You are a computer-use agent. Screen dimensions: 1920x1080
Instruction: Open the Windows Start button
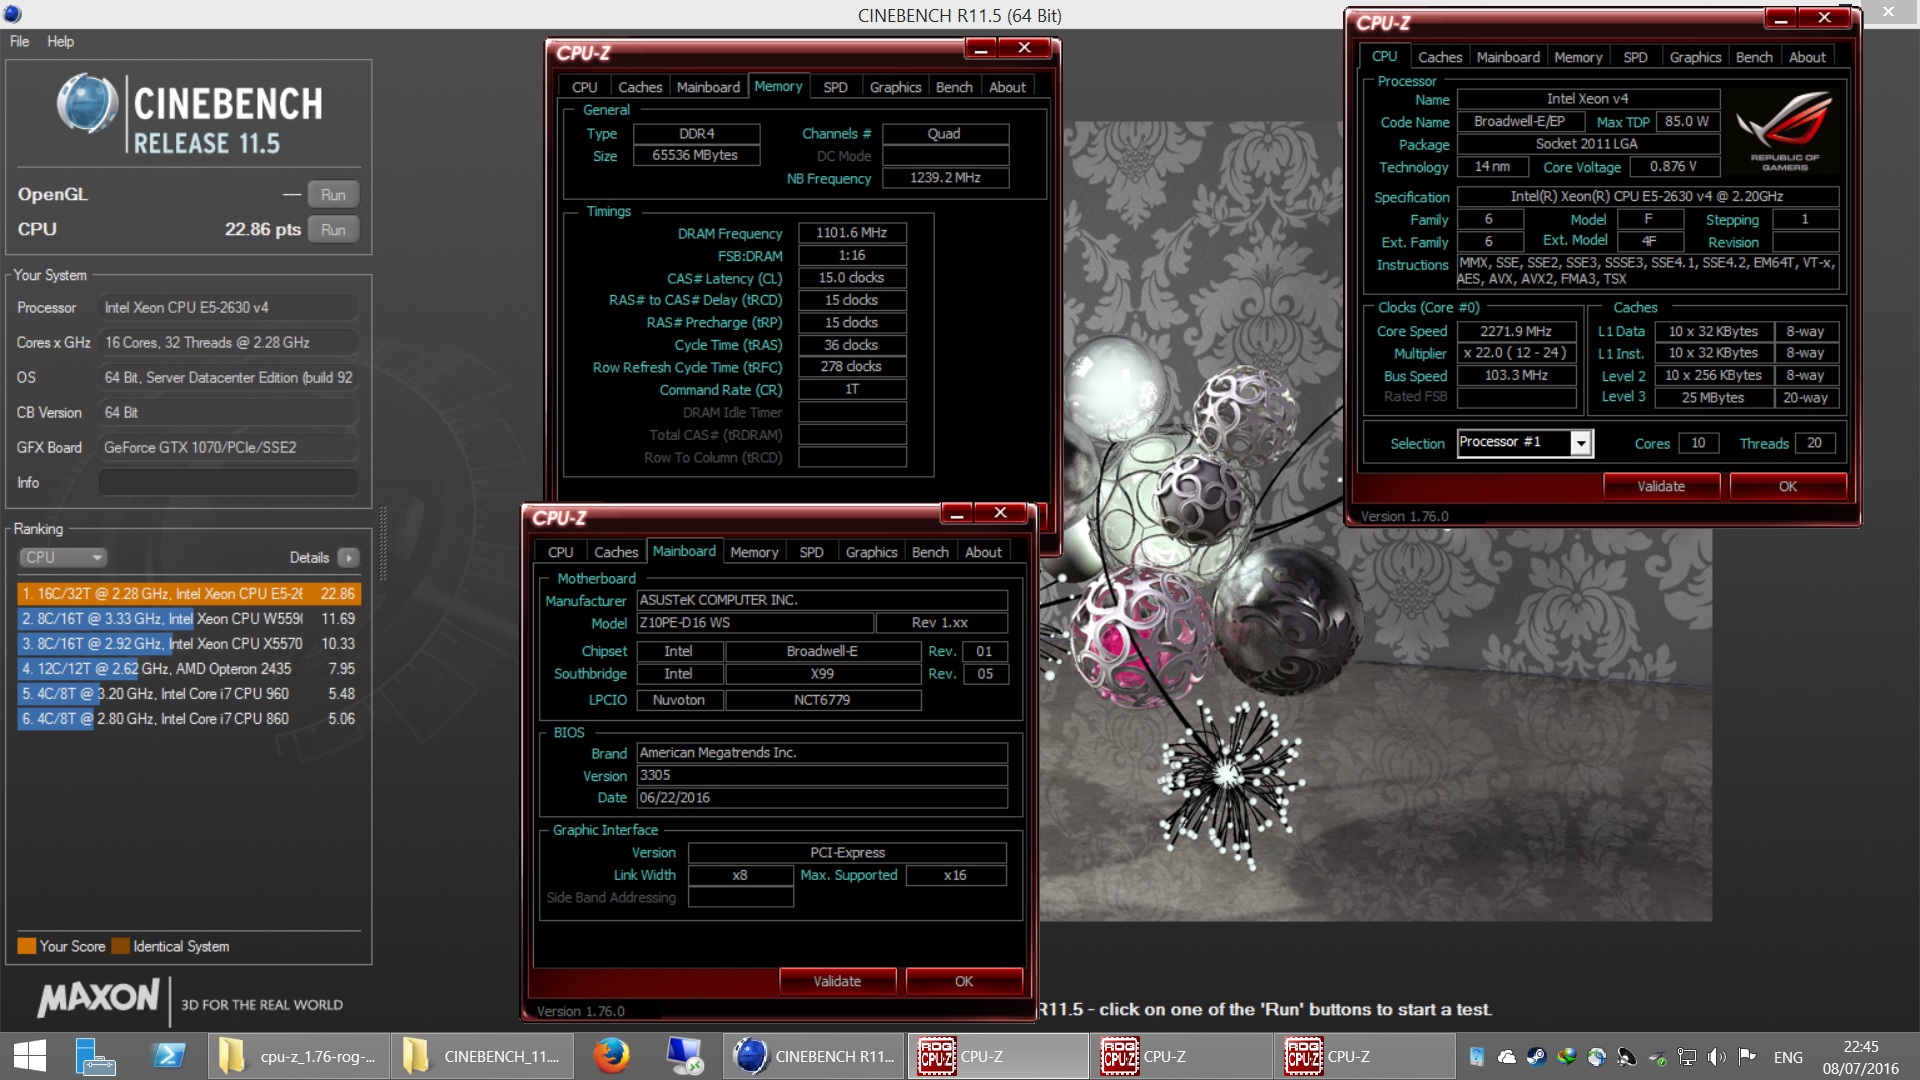[30, 1056]
